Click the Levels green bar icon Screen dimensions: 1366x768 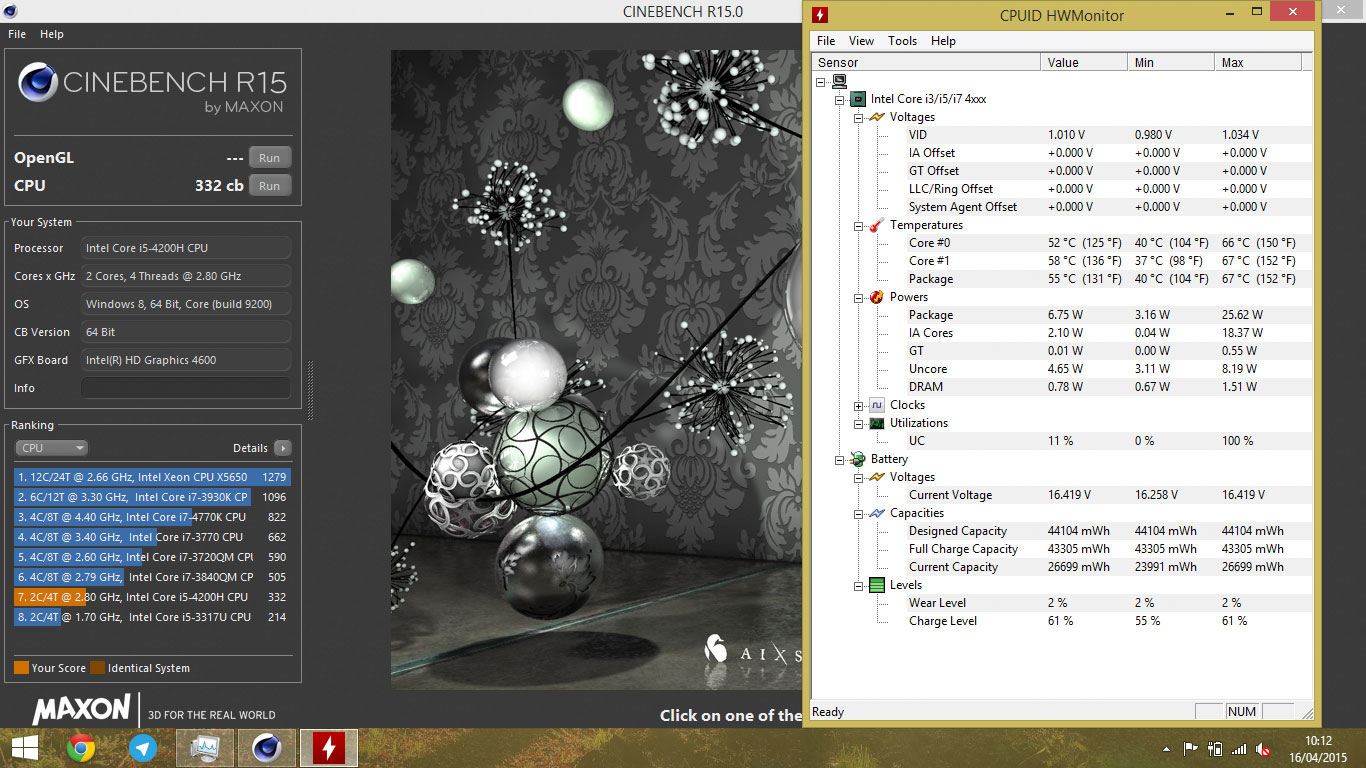coord(876,585)
